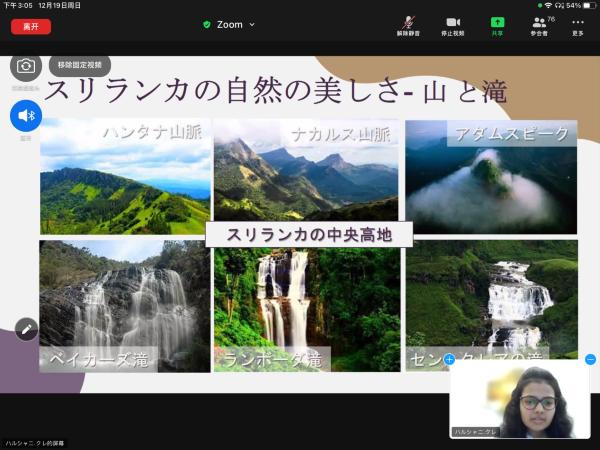Viewport: 600px width, 450px height.
Task: Tap the Hantana mountain range photo
Action: point(125,178)
